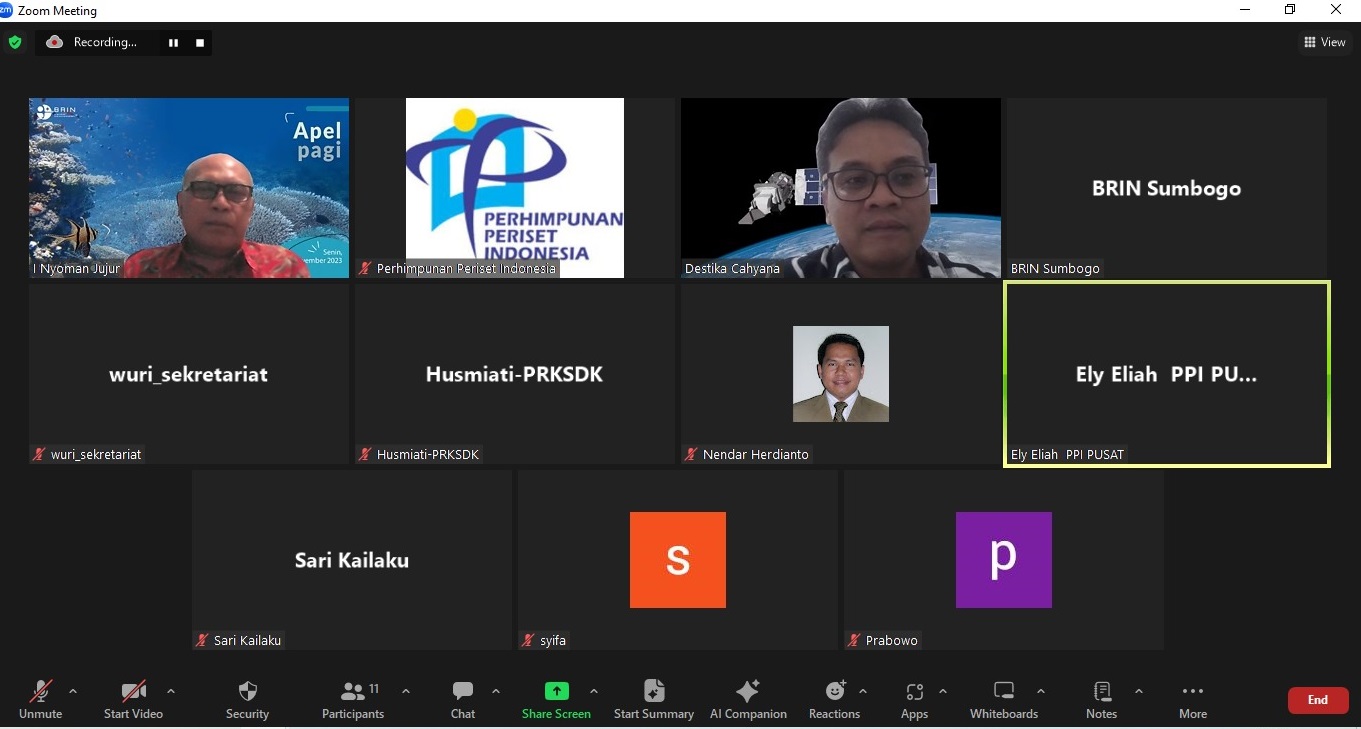1361x729 pixels.
Task: Click the Unmute microphone button
Action: point(40,699)
